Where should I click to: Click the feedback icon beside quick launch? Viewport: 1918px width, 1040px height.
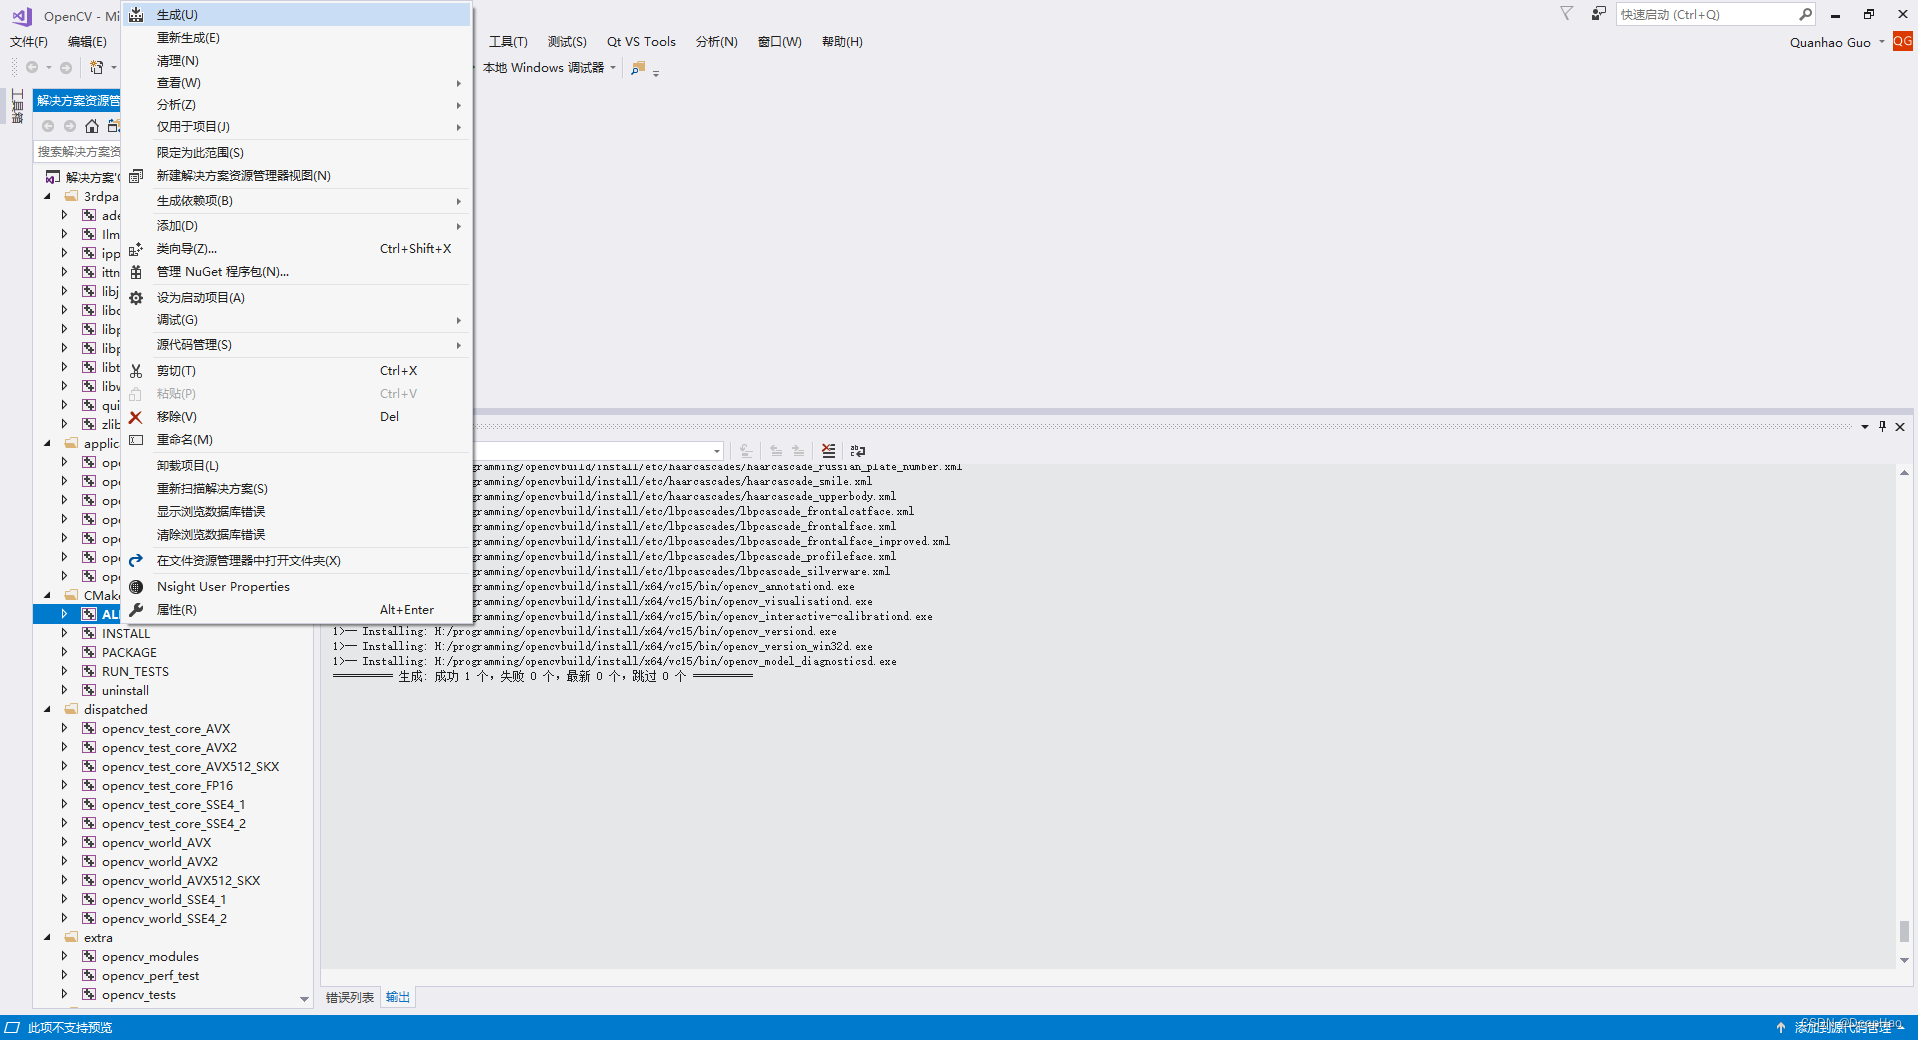(x=1598, y=14)
